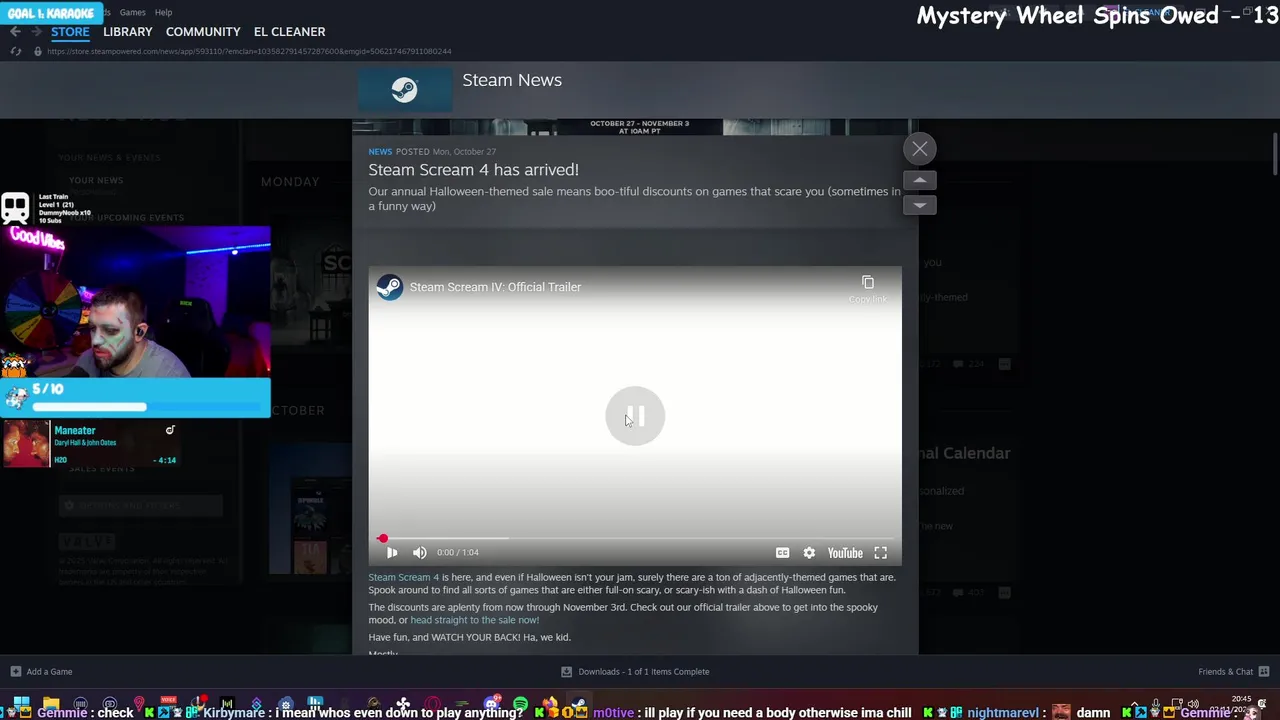Go forward with the forward arrow
1280x720 pixels.
(x=36, y=32)
